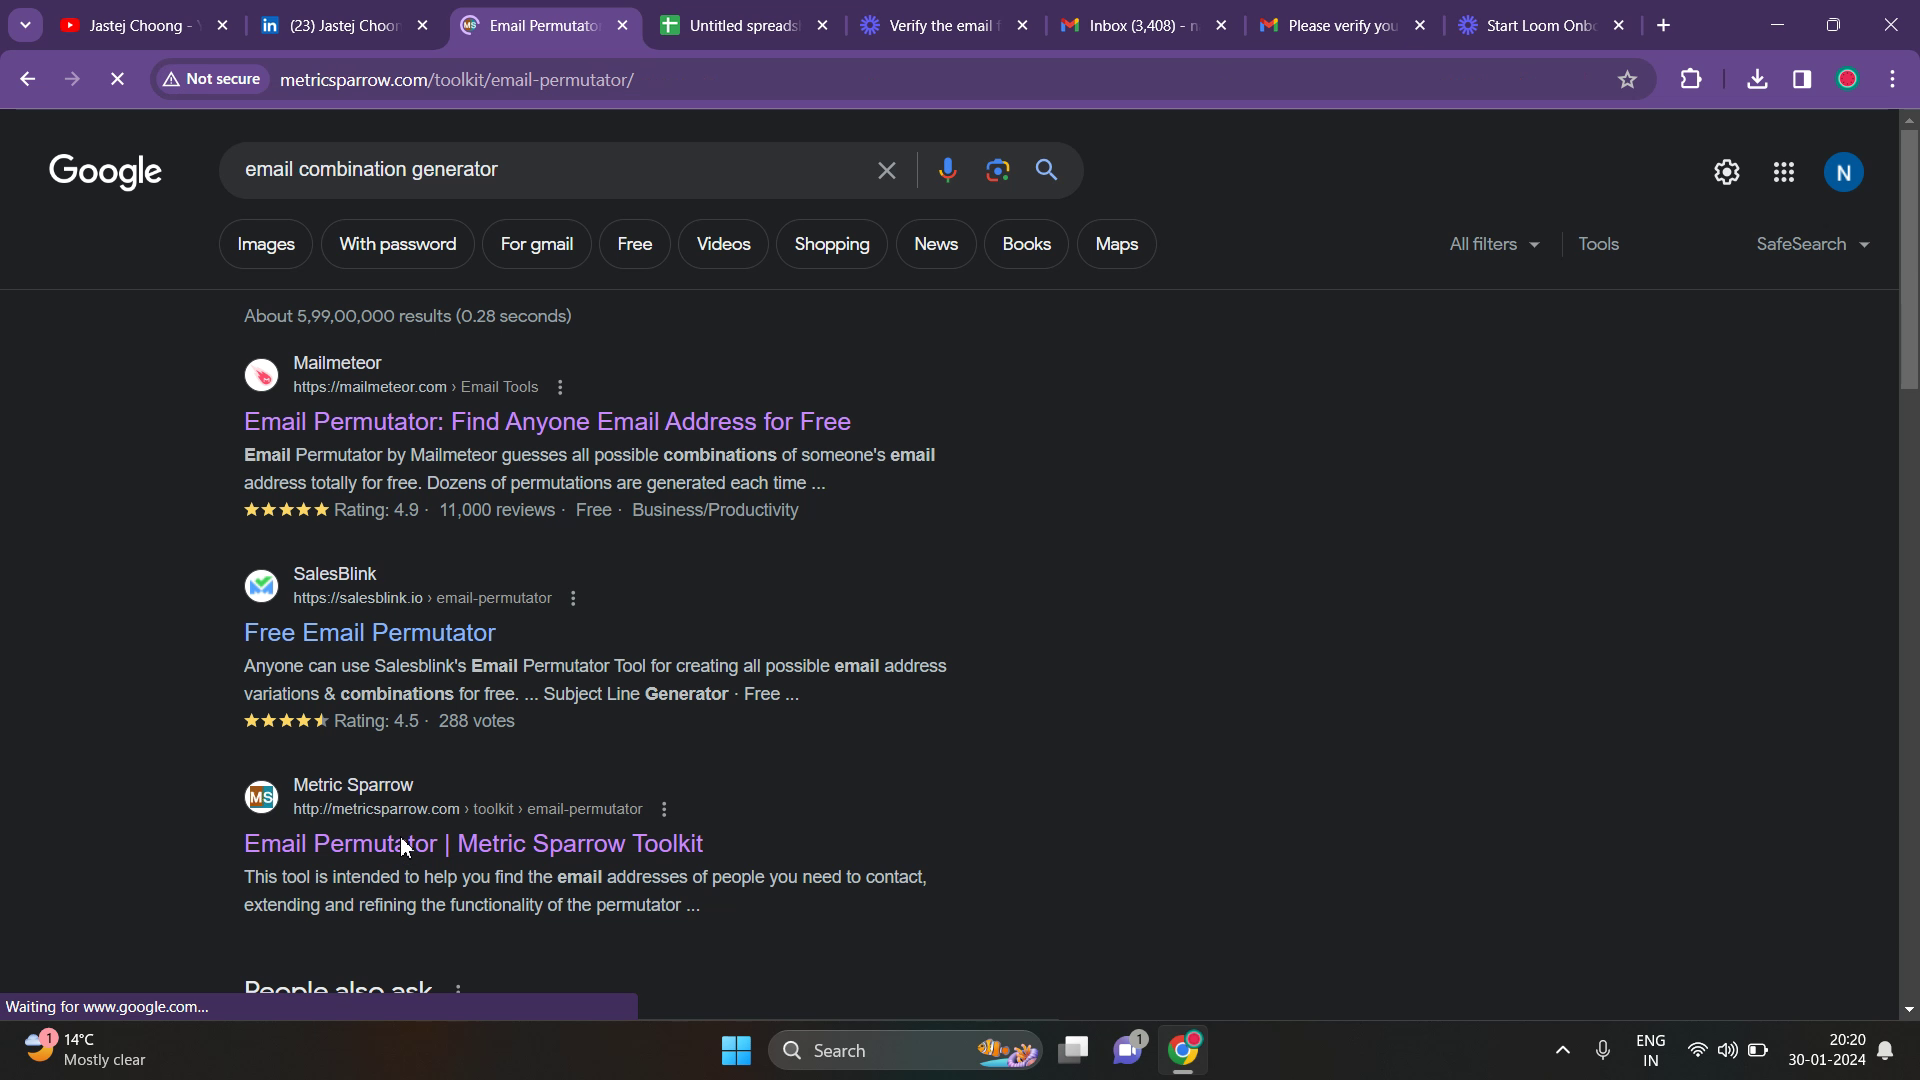Click the browser back arrow
This screenshot has height=1080, width=1920.
pyautogui.click(x=27, y=79)
